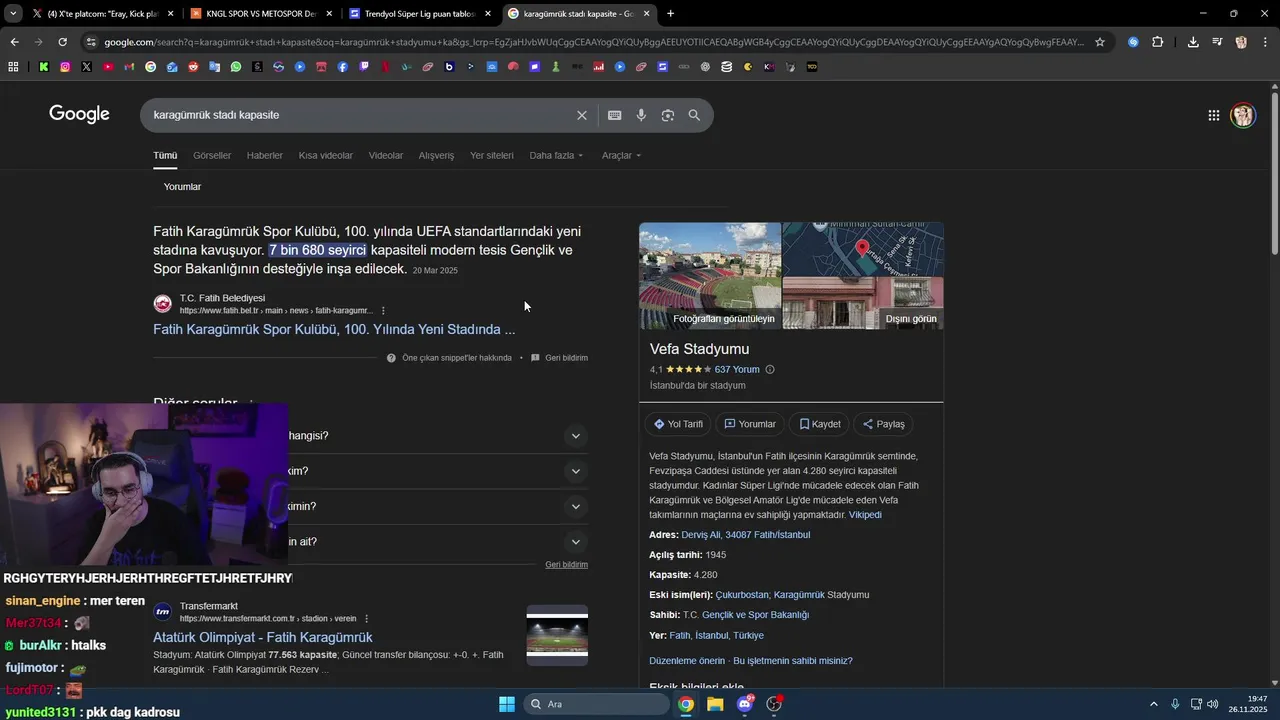Open Windows Start menu

click(x=507, y=704)
